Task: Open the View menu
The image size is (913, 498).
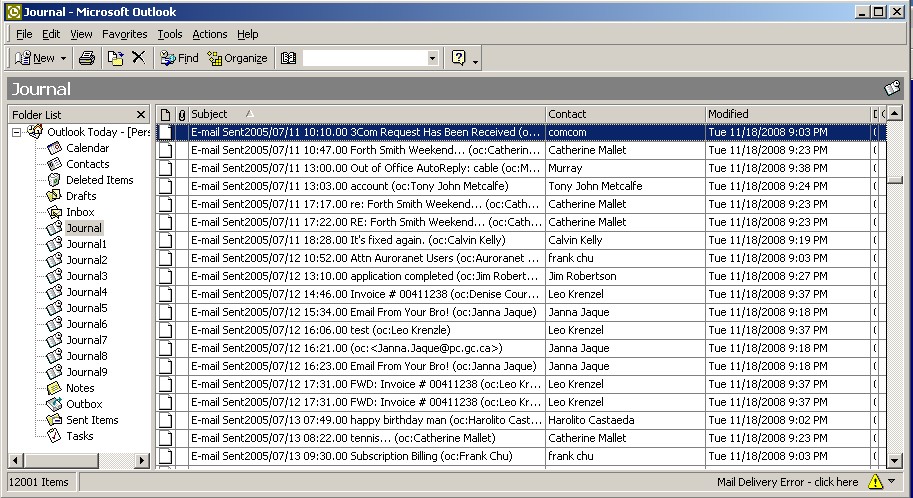Action: tap(81, 34)
